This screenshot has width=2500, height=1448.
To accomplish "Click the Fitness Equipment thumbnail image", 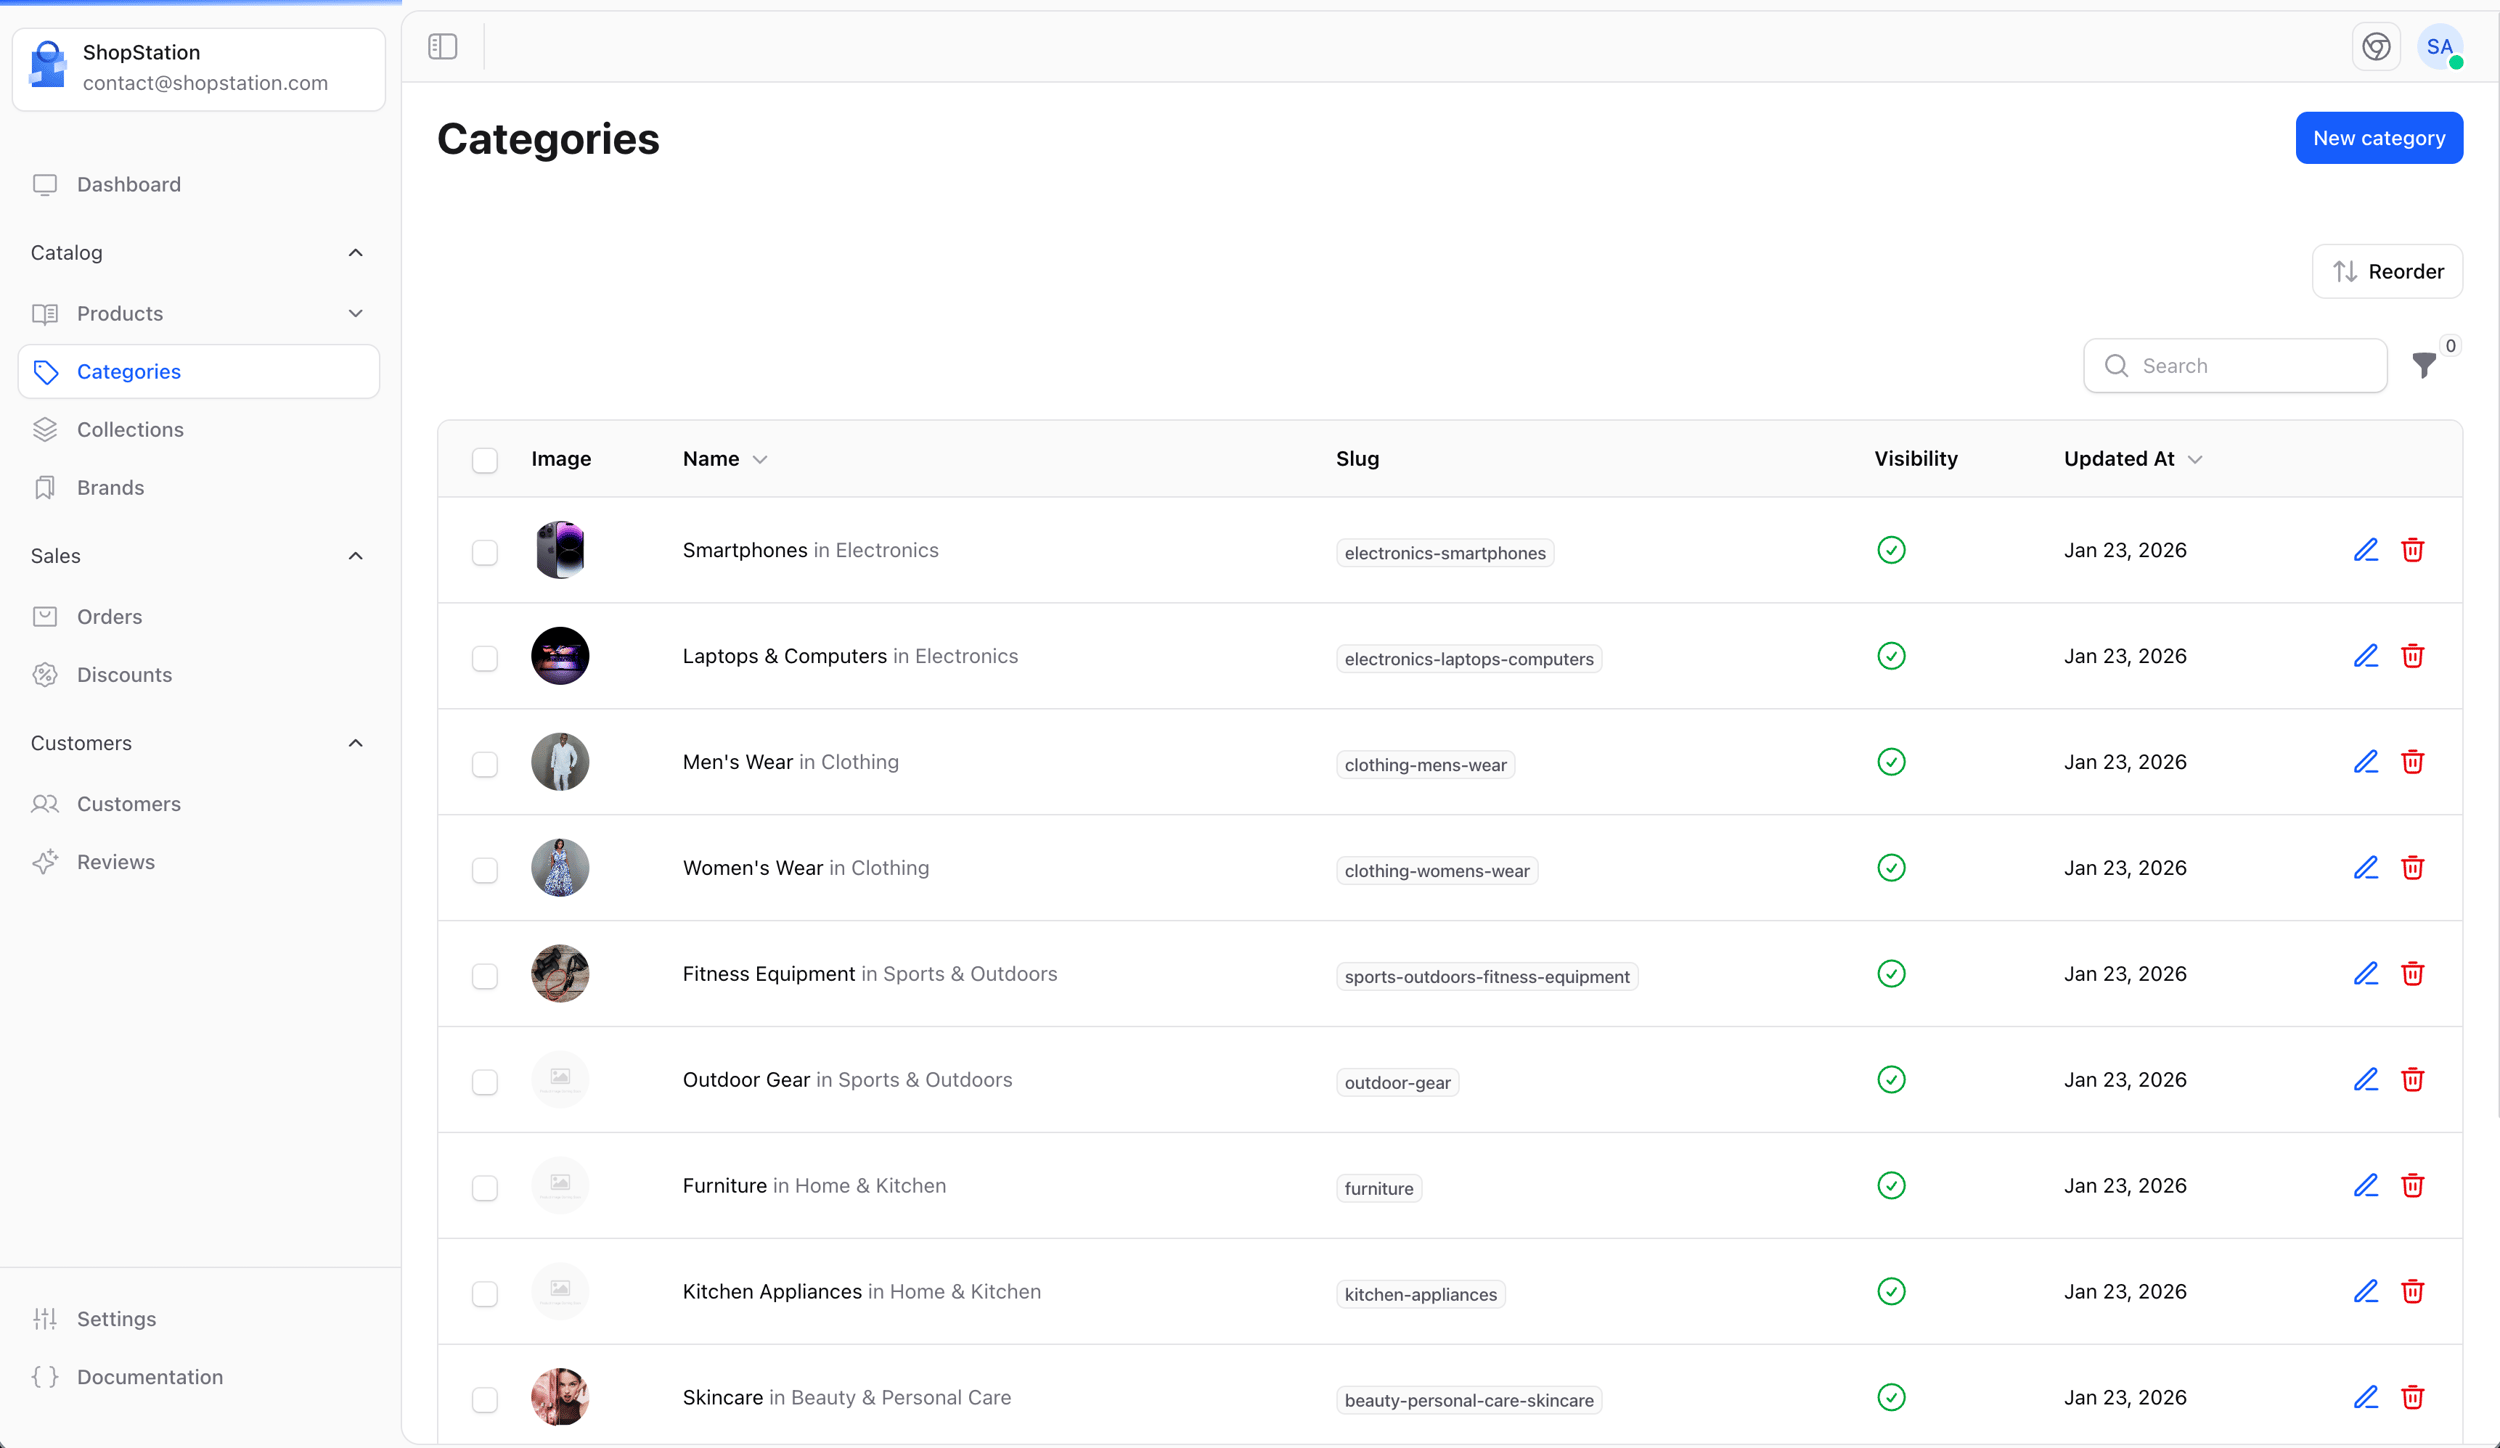I will pyautogui.click(x=560, y=974).
